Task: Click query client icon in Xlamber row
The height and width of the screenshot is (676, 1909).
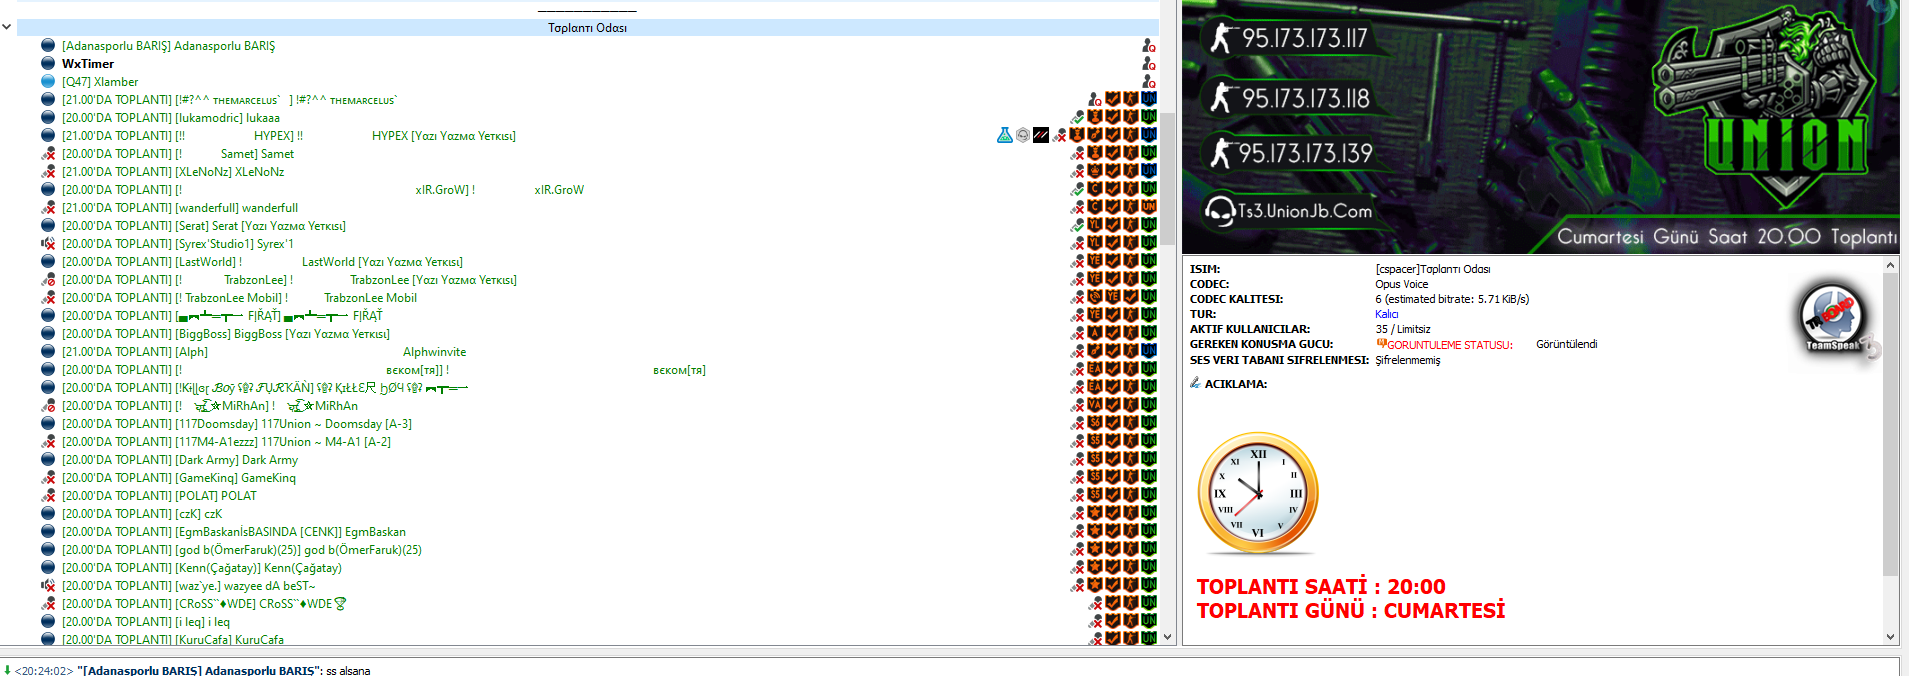Action: 1149,82
